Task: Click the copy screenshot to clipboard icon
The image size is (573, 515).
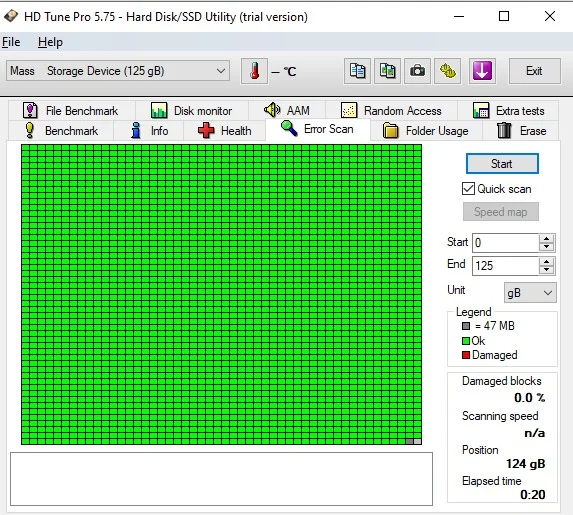Action: (387, 71)
